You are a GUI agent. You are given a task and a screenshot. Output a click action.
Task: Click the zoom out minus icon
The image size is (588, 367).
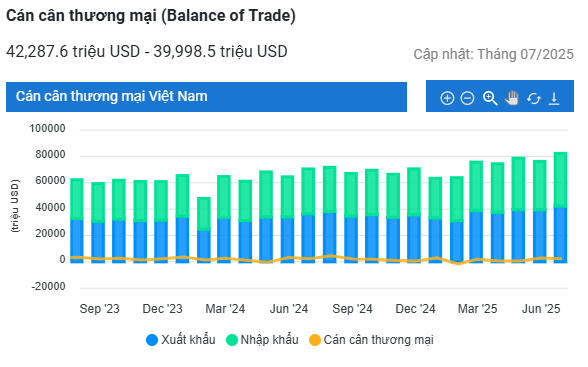(467, 98)
